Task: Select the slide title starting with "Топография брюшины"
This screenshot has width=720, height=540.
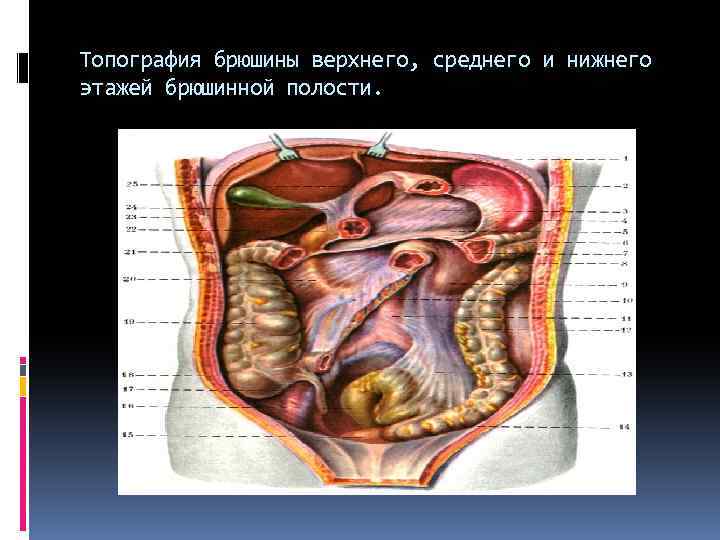Action: 366,74
